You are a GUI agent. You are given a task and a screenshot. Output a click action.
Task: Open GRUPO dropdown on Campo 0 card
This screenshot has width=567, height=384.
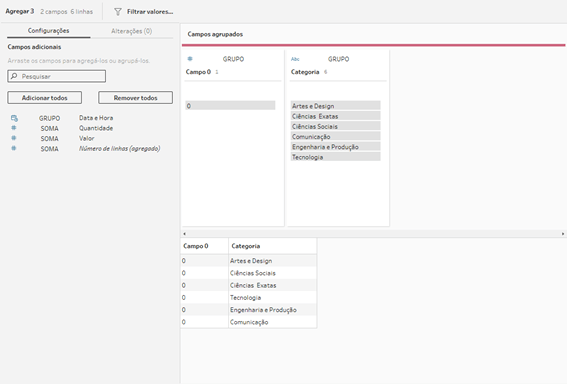click(x=233, y=59)
